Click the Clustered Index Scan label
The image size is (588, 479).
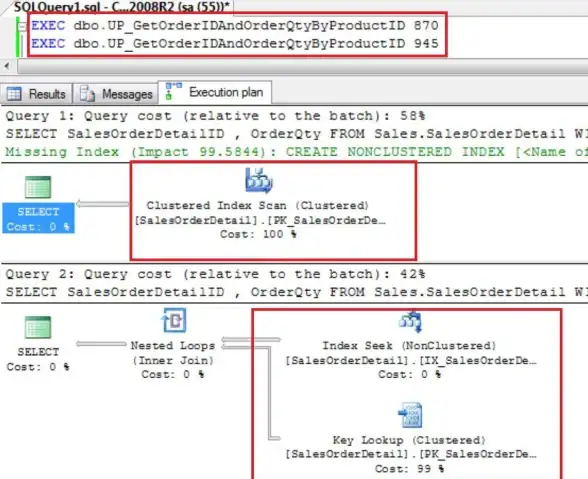(x=258, y=206)
